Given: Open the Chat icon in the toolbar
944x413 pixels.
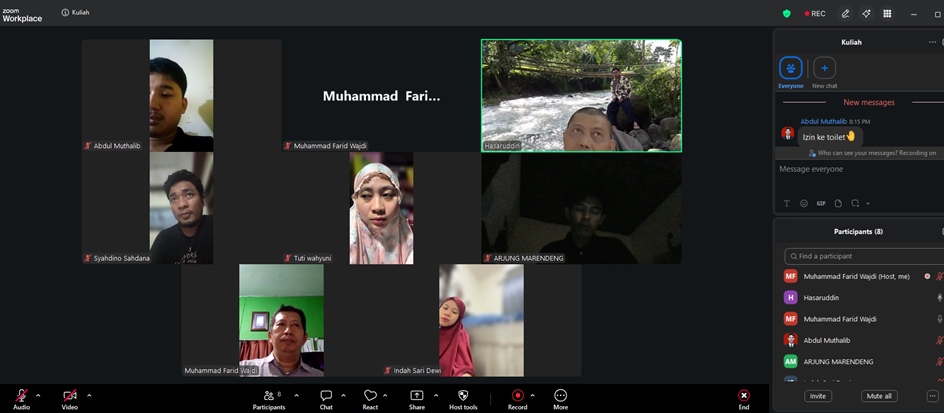Looking at the screenshot, I should point(326,396).
